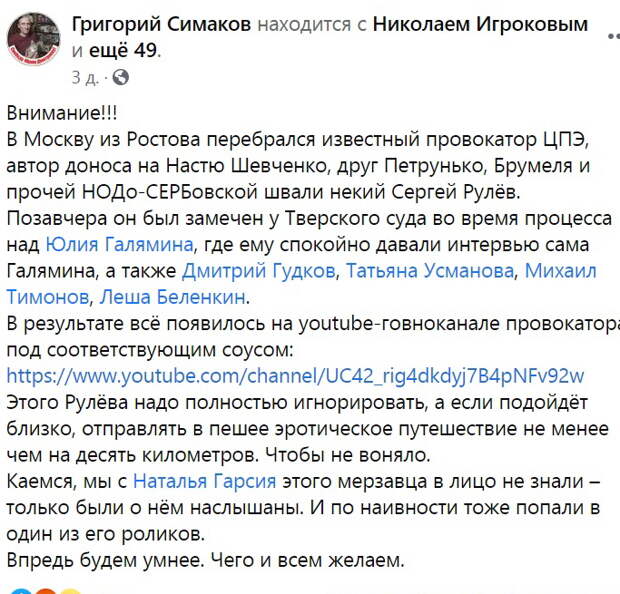Open the three-dot post options menu

click(x=614, y=36)
